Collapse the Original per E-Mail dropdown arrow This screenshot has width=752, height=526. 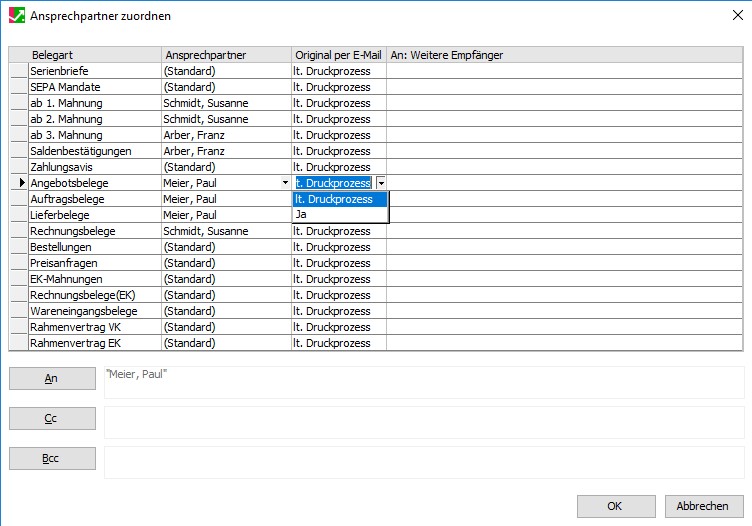381,183
